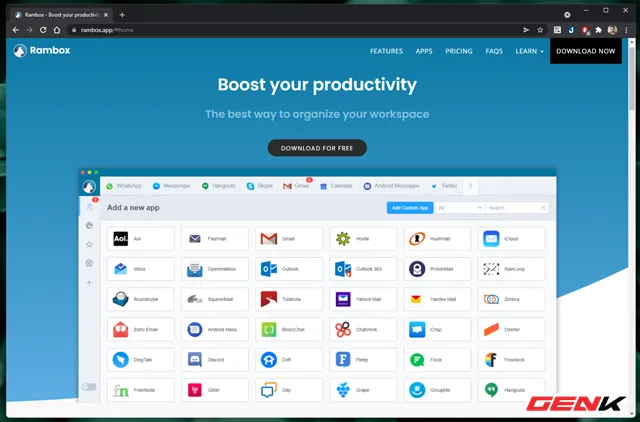Select the Outlook app tile
Viewport: 640px width, 422px height.
tap(289, 269)
